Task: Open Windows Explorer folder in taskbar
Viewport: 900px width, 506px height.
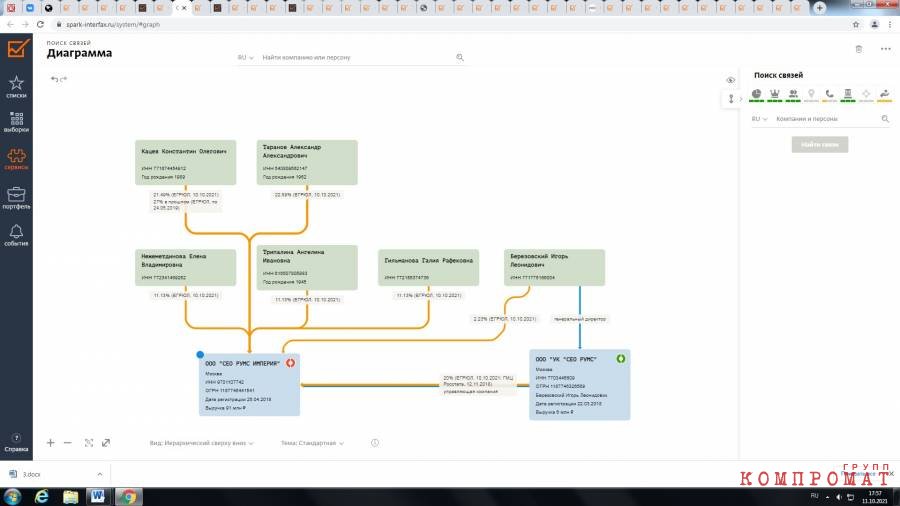Action: coord(70,497)
